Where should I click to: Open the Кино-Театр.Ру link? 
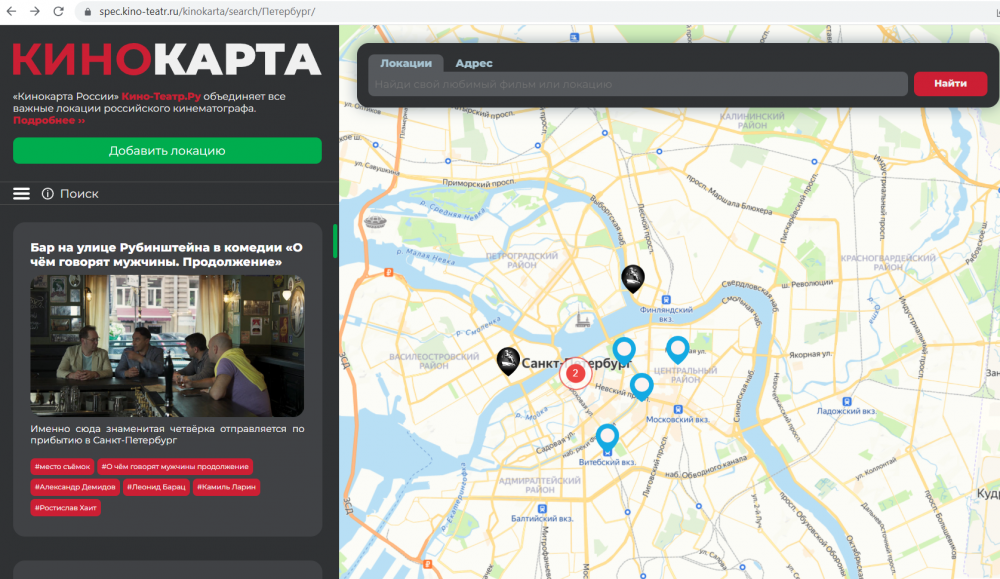[161, 96]
